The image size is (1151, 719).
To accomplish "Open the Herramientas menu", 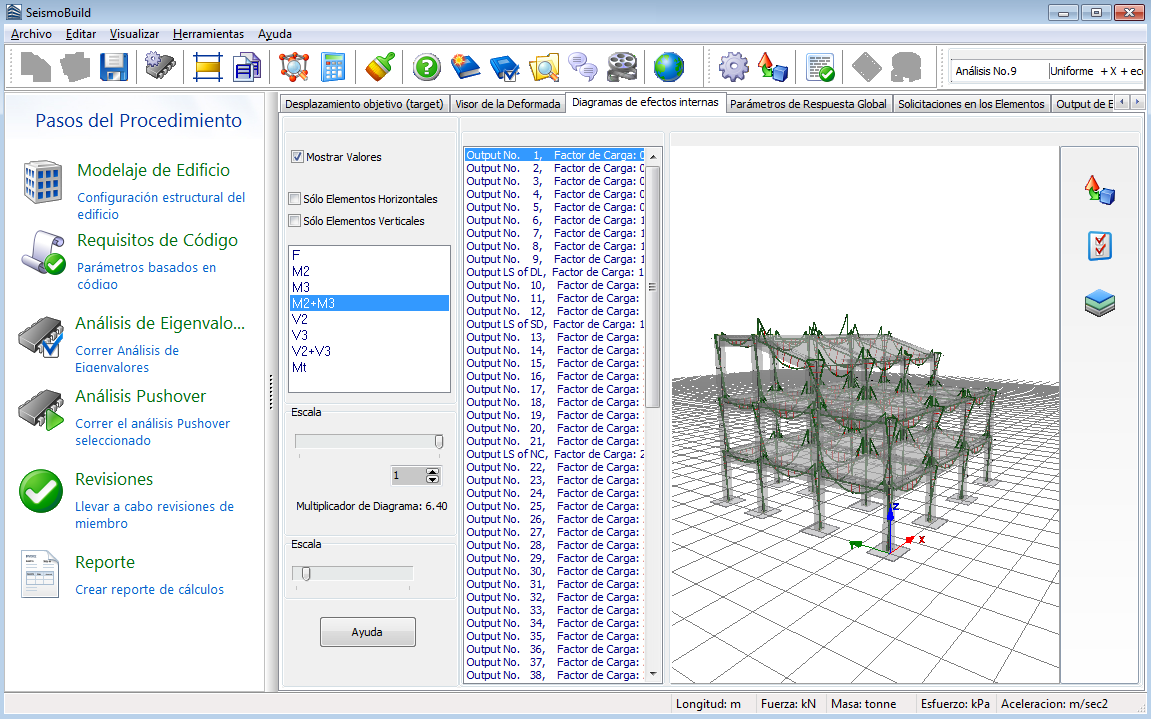I will [208, 34].
